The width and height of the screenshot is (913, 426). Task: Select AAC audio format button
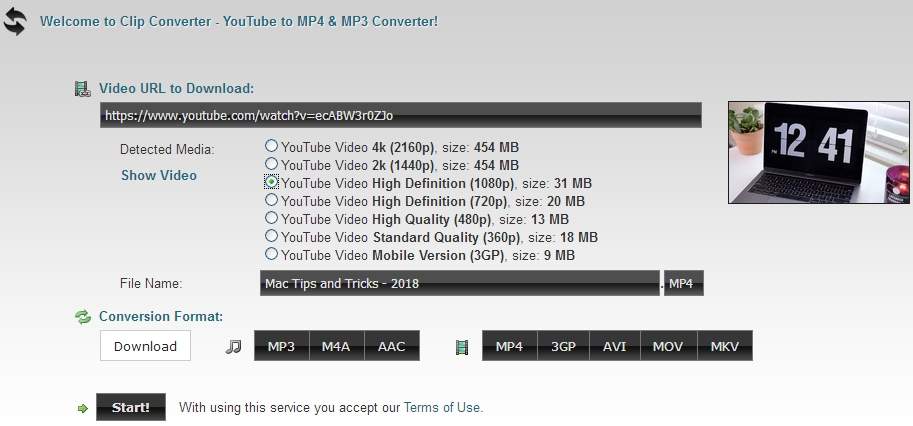point(391,347)
